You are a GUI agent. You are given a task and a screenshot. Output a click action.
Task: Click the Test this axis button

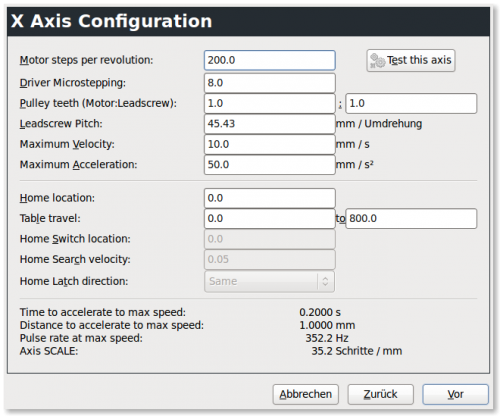(x=411, y=61)
